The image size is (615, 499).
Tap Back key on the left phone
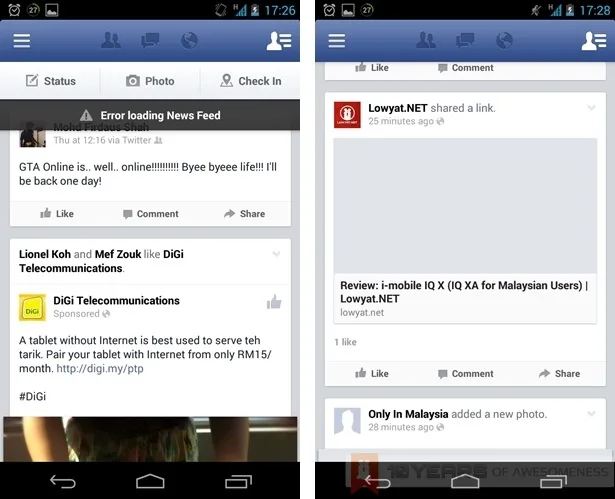pyautogui.click(x=62, y=481)
